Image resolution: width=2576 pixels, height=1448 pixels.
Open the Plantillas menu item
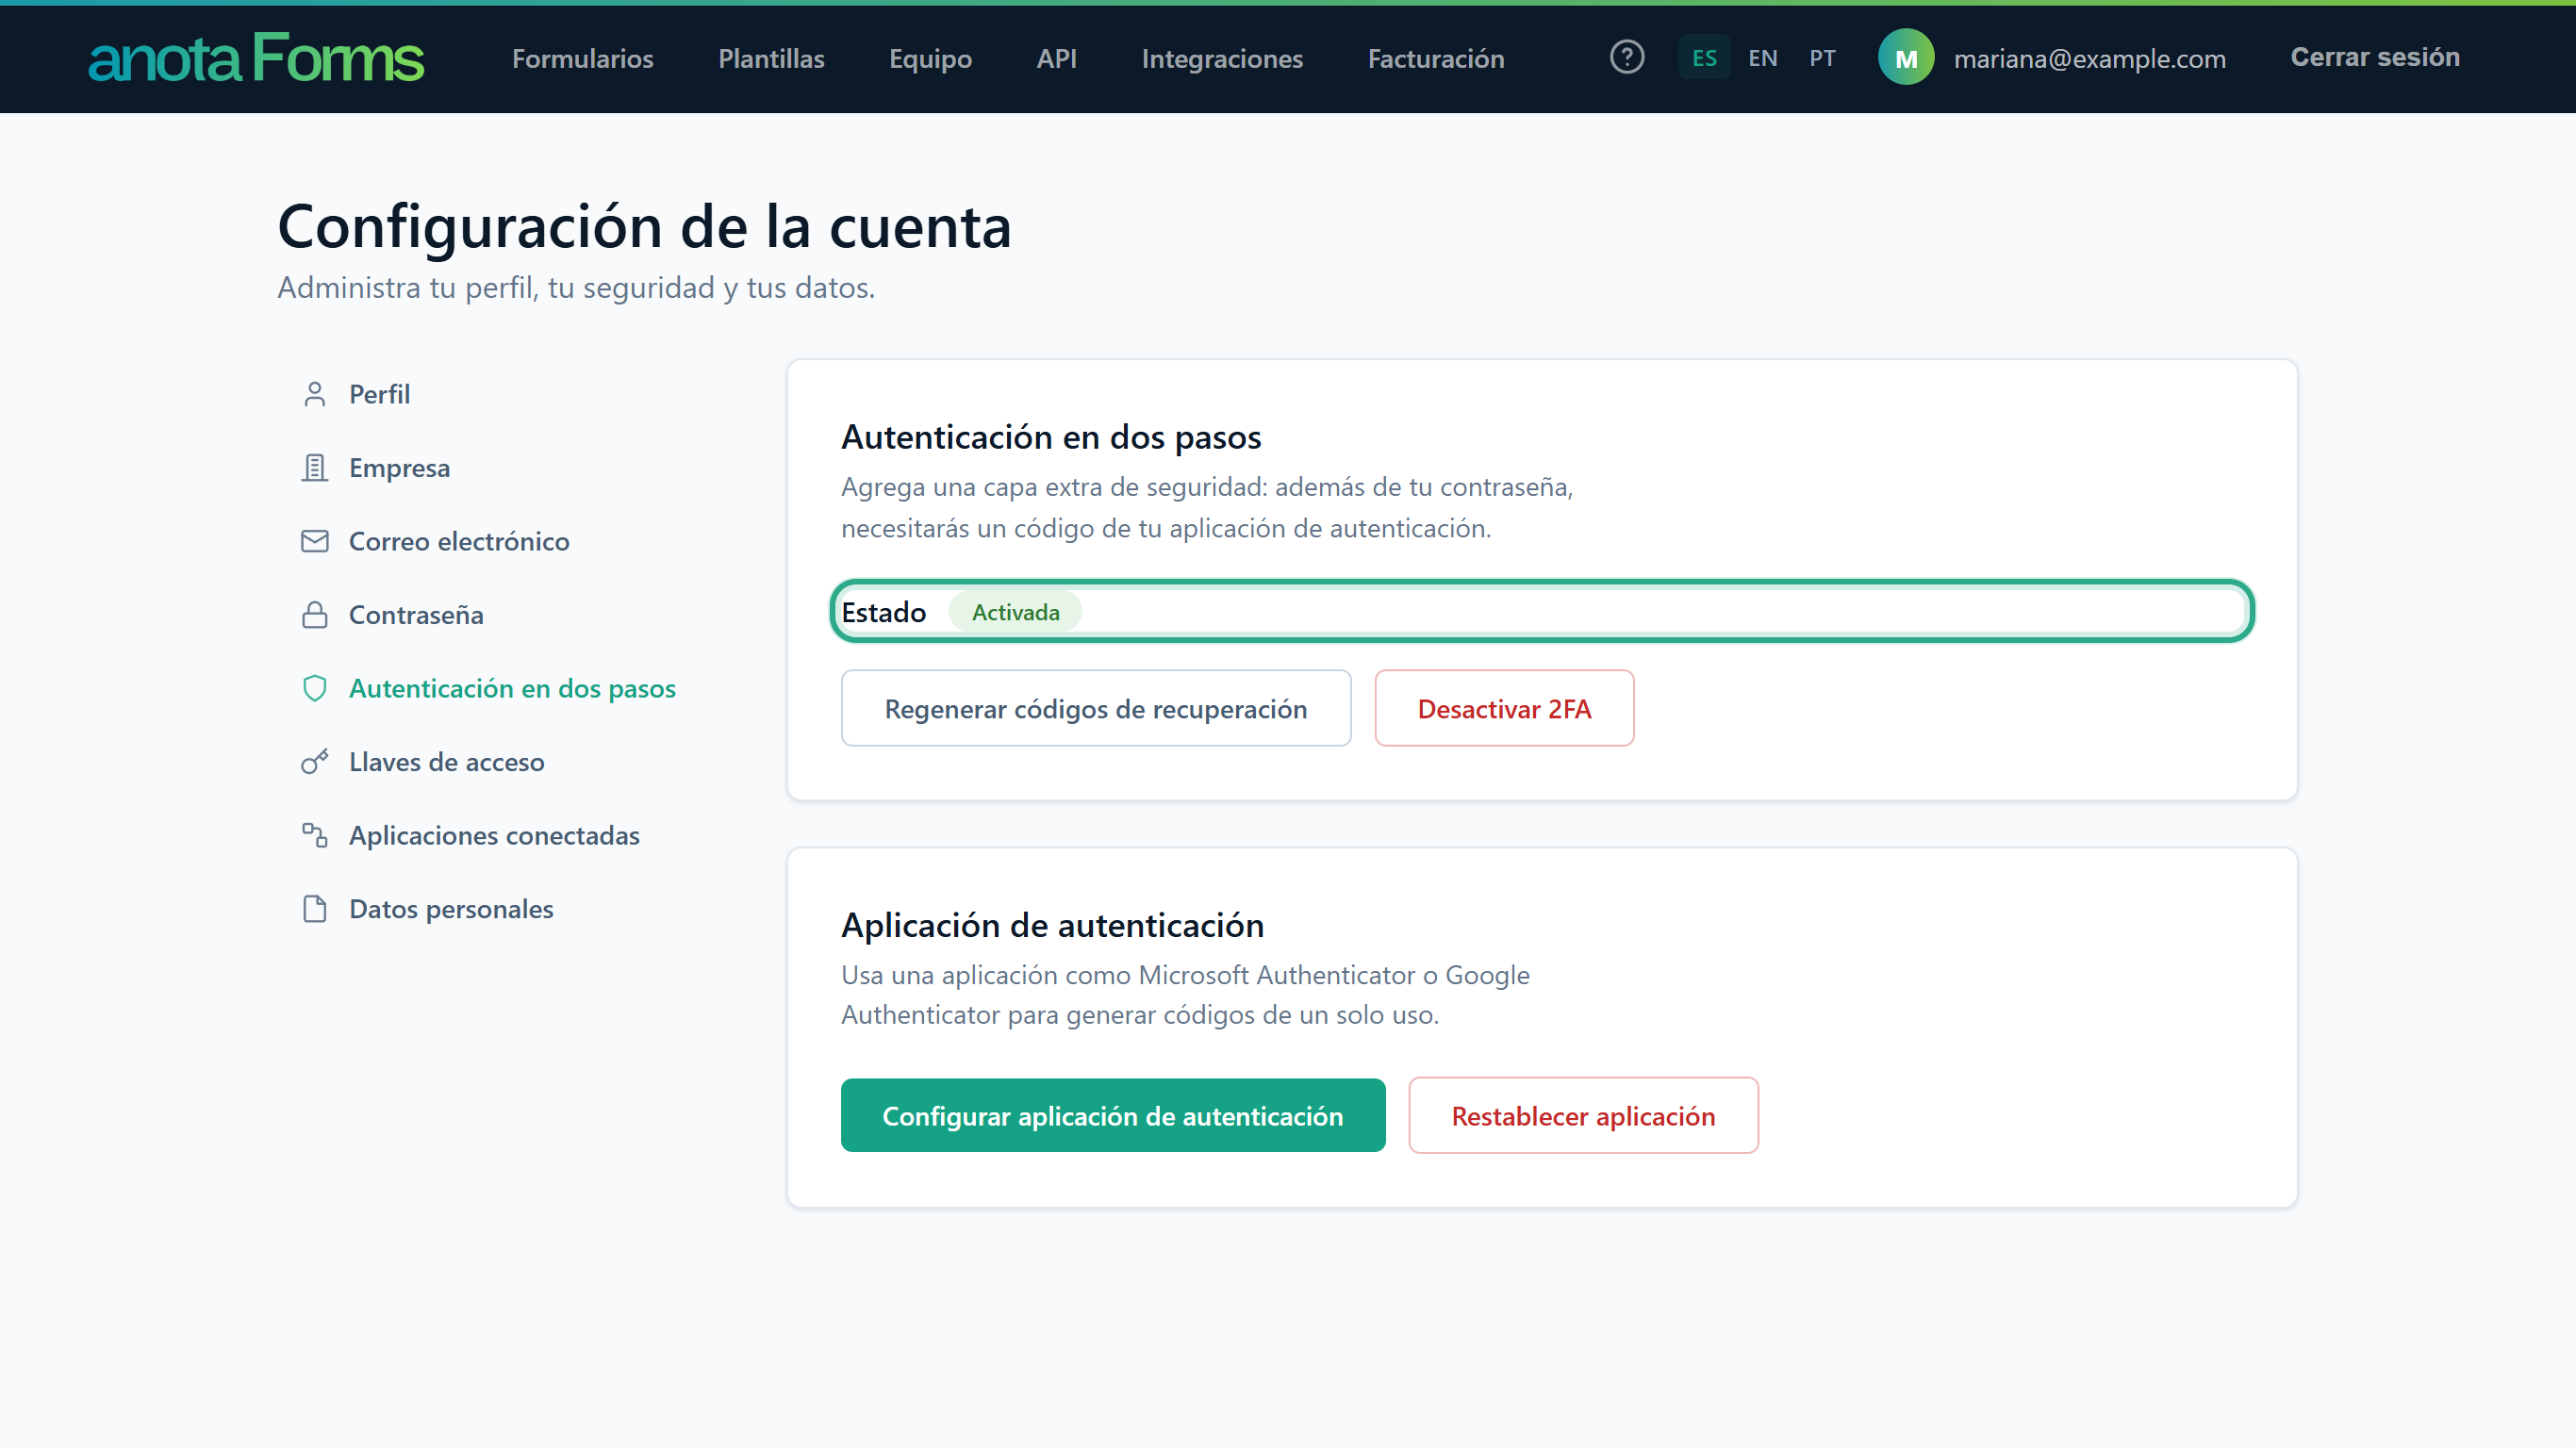pos(771,59)
